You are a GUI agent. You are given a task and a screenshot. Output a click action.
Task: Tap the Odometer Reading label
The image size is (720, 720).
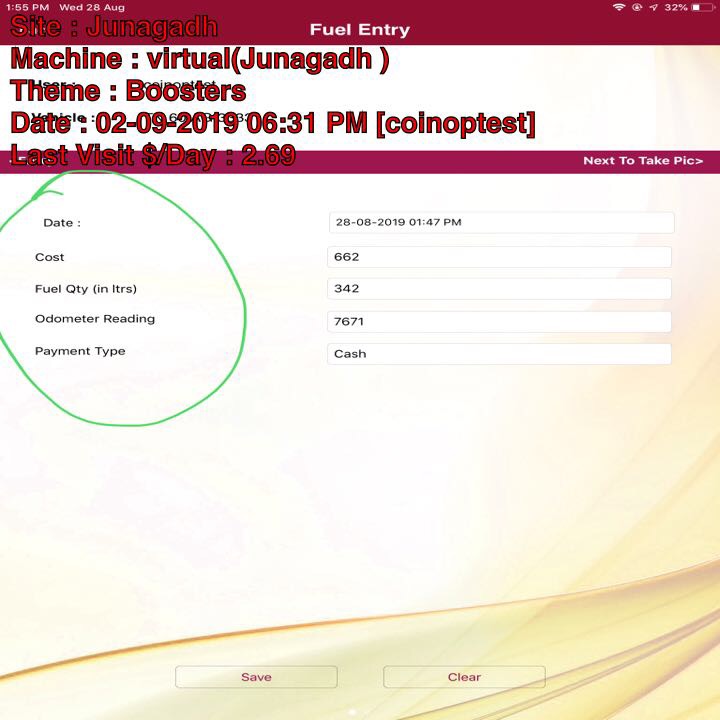pyautogui.click(x=95, y=319)
